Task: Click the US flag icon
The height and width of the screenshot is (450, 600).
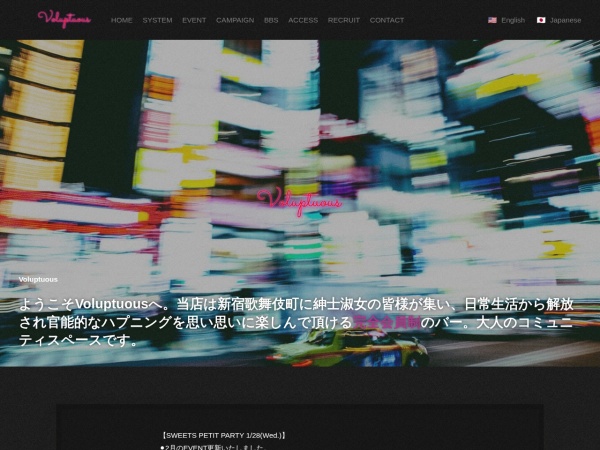Action: 492,20
